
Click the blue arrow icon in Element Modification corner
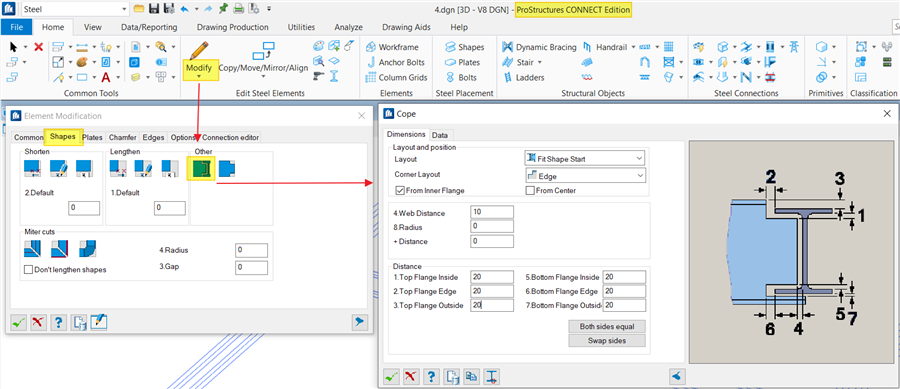pos(360,322)
